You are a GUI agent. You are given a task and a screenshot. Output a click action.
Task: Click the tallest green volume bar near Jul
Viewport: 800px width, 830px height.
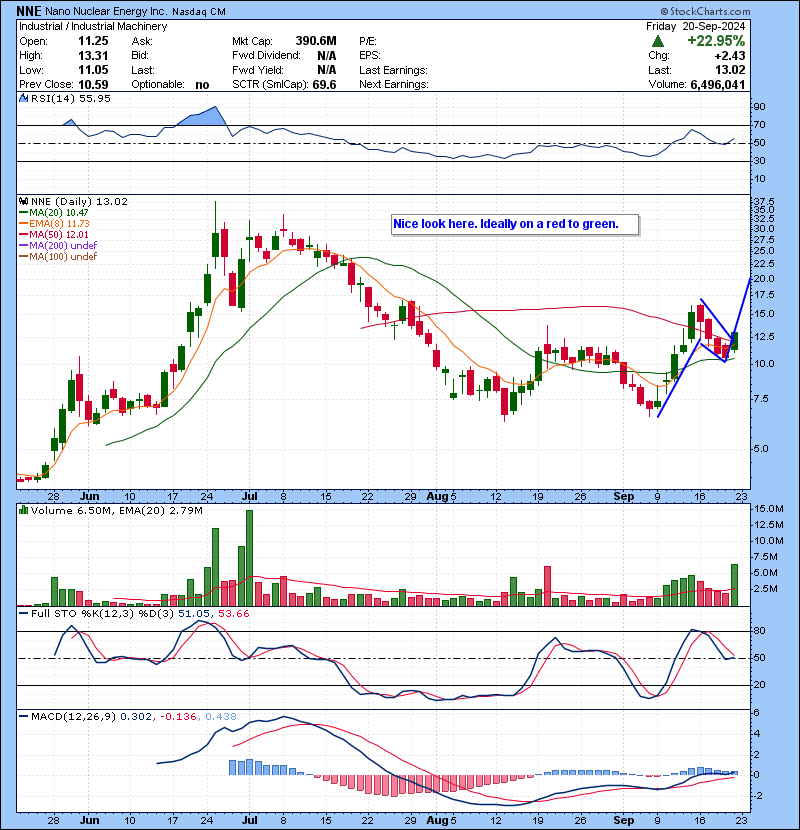(x=249, y=558)
